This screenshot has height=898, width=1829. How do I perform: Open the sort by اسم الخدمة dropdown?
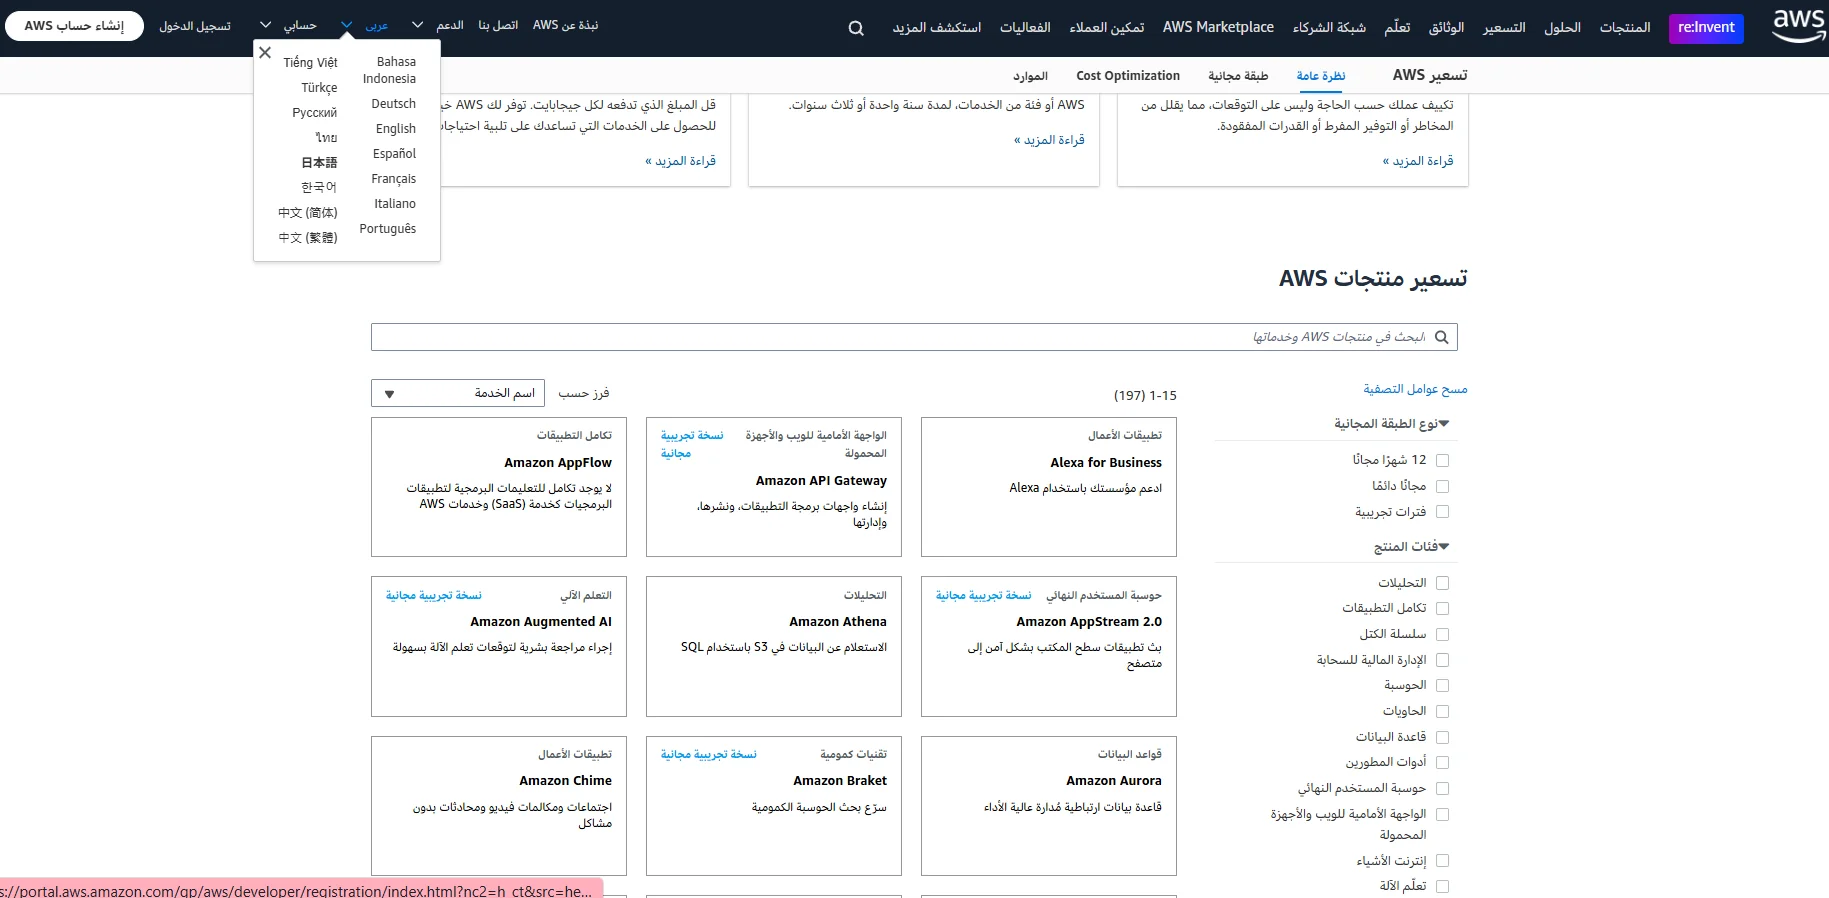457,393
